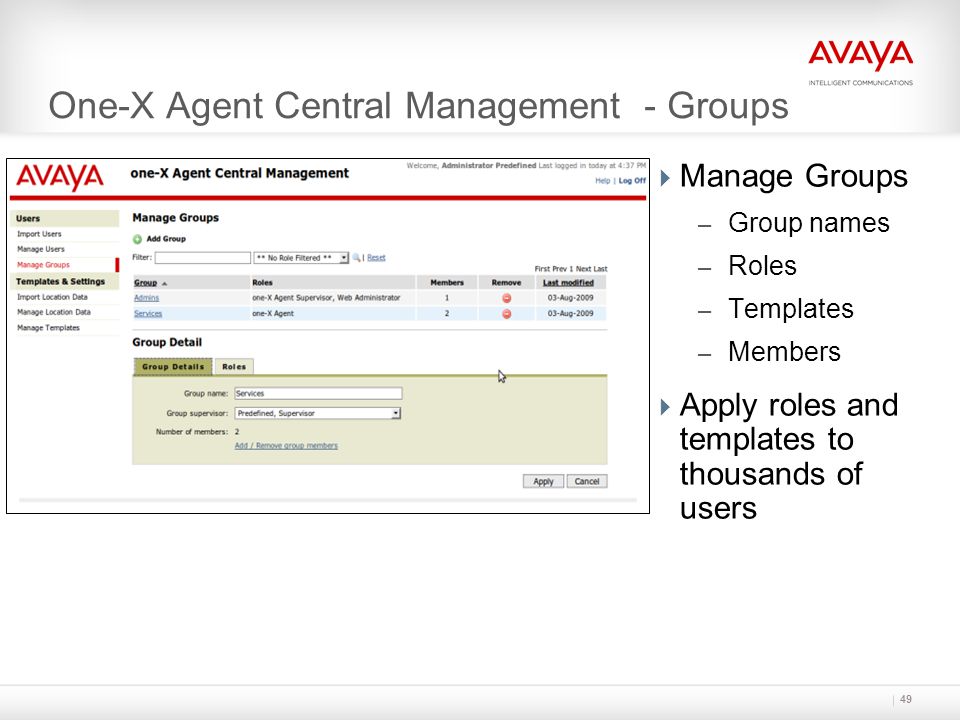Click the Users section header in sidebar
Image resolution: width=960 pixels, height=720 pixels.
point(64,219)
